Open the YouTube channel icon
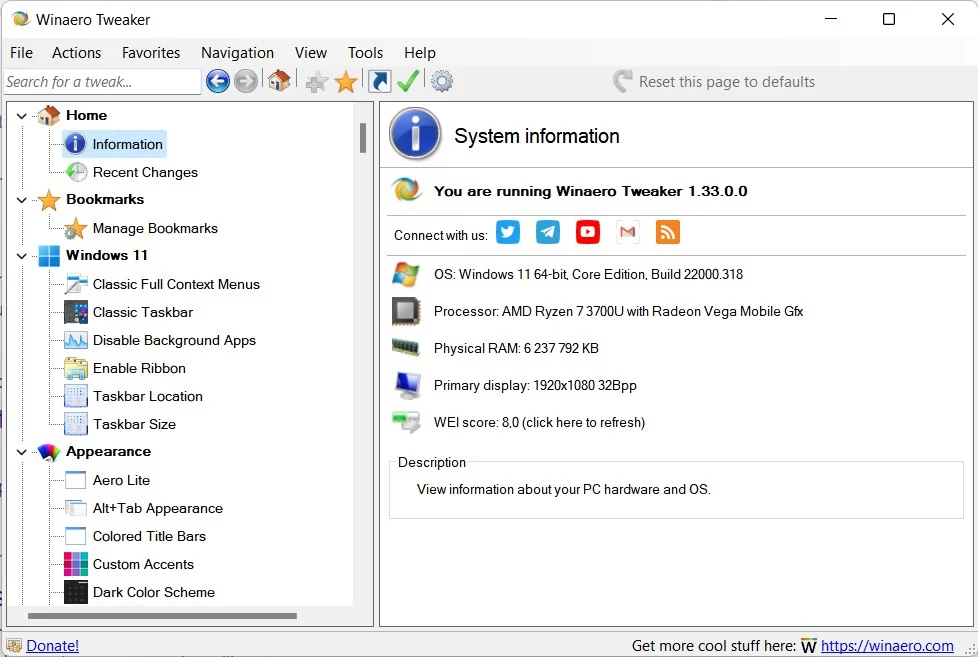Viewport: 978px width, 657px height. tap(588, 232)
